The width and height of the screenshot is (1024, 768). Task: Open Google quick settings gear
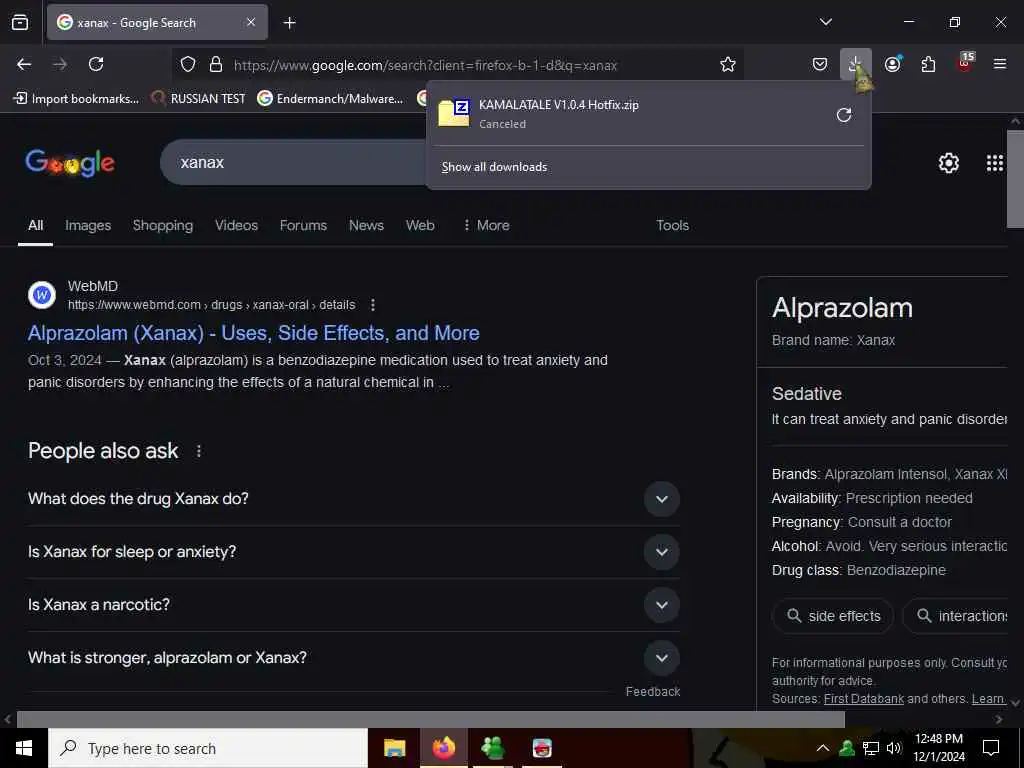(x=948, y=163)
